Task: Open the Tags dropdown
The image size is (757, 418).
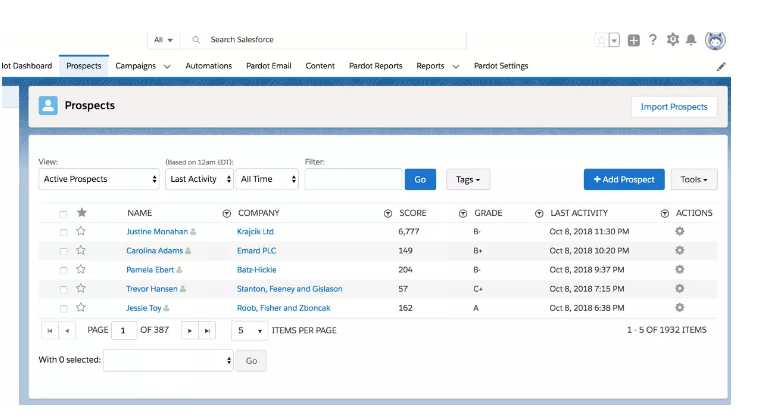Action: [468, 180]
